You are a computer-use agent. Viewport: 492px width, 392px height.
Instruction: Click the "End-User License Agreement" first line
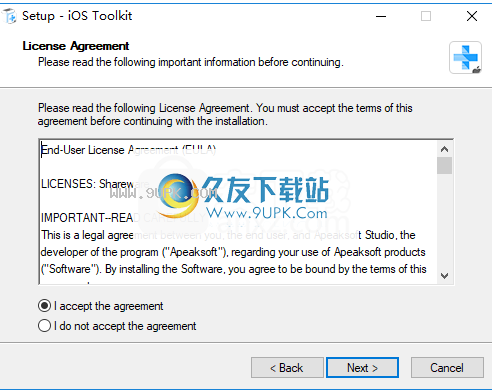128,150
